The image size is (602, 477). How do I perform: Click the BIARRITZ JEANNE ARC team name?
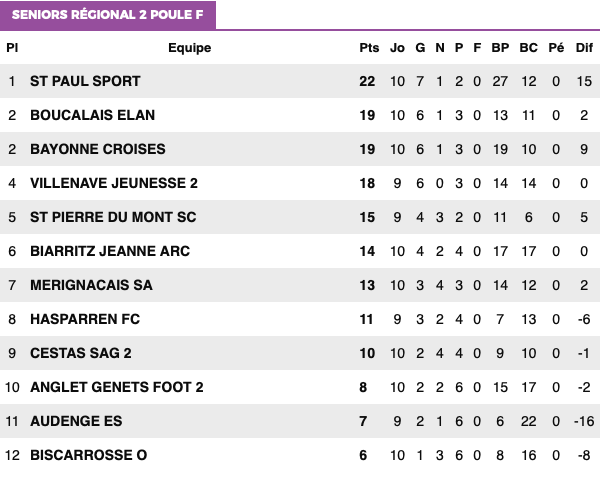pos(110,251)
